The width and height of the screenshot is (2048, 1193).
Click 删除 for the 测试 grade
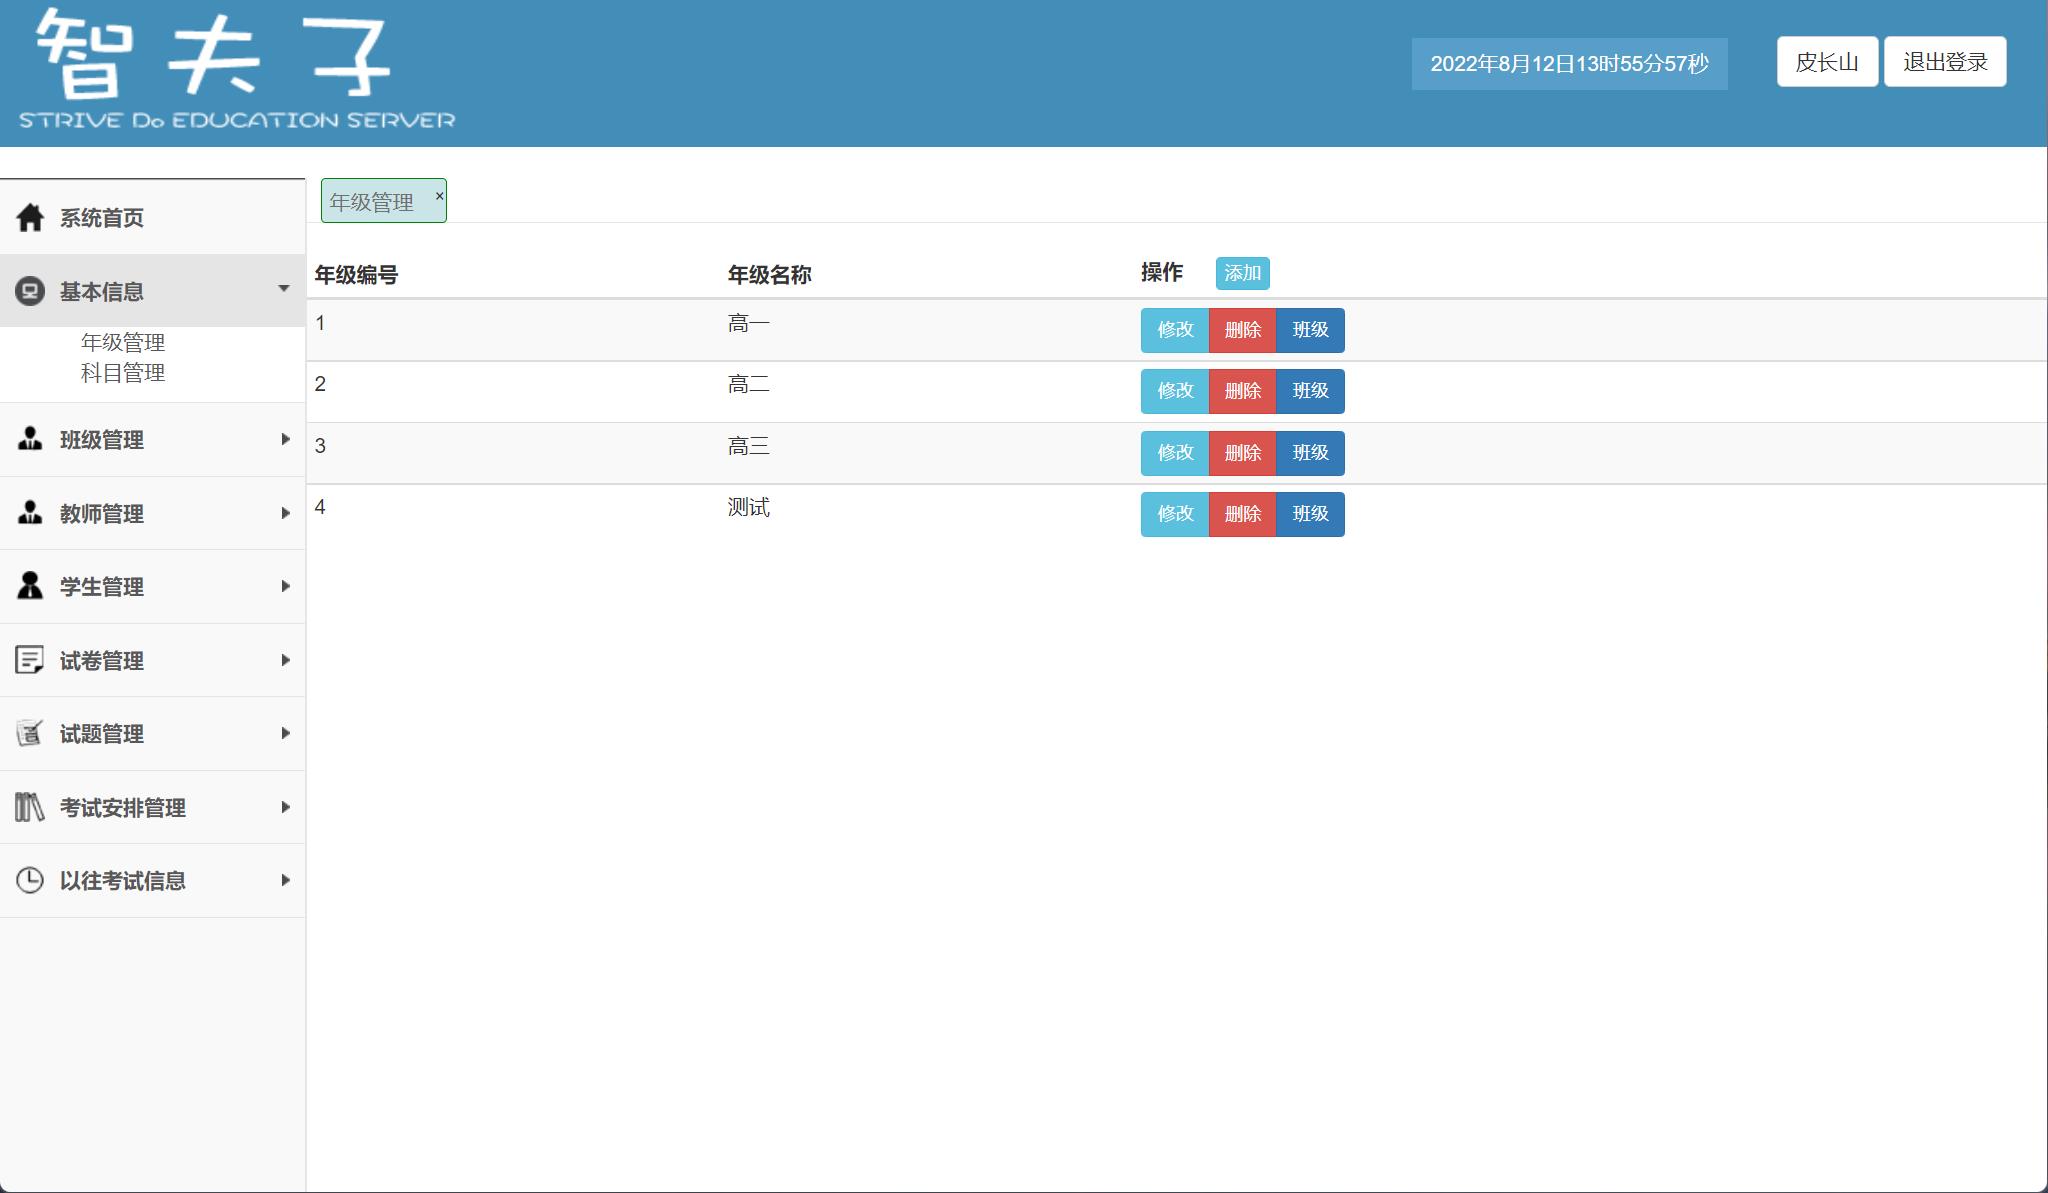click(x=1242, y=514)
